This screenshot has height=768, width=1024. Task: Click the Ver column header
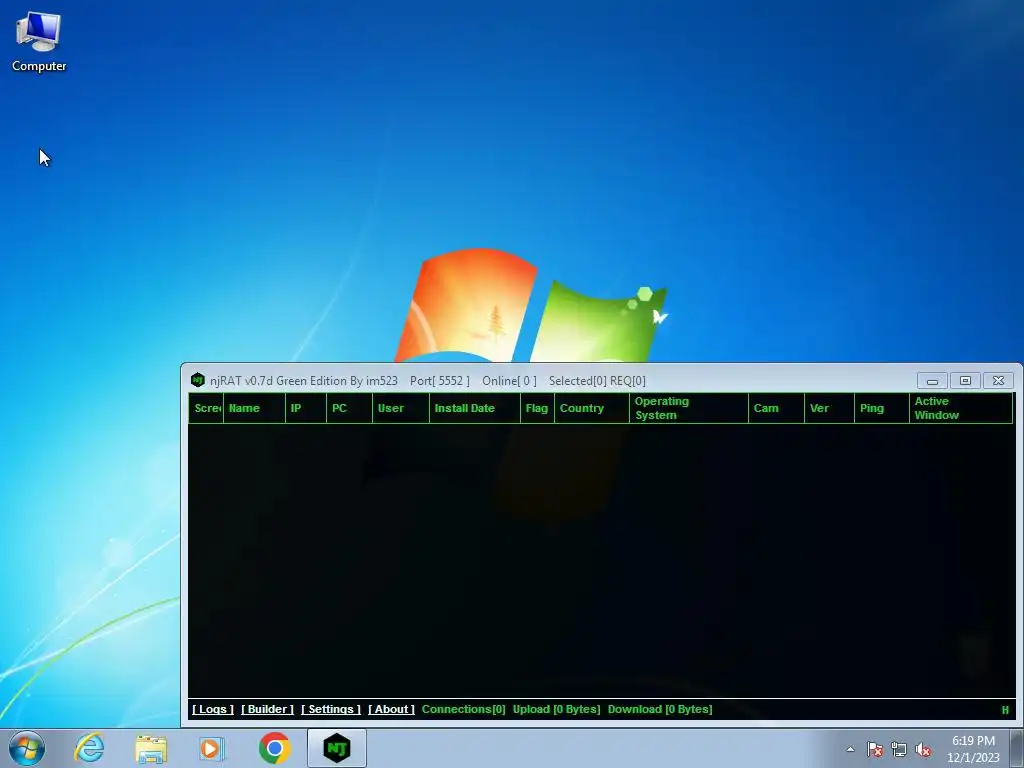(829, 408)
